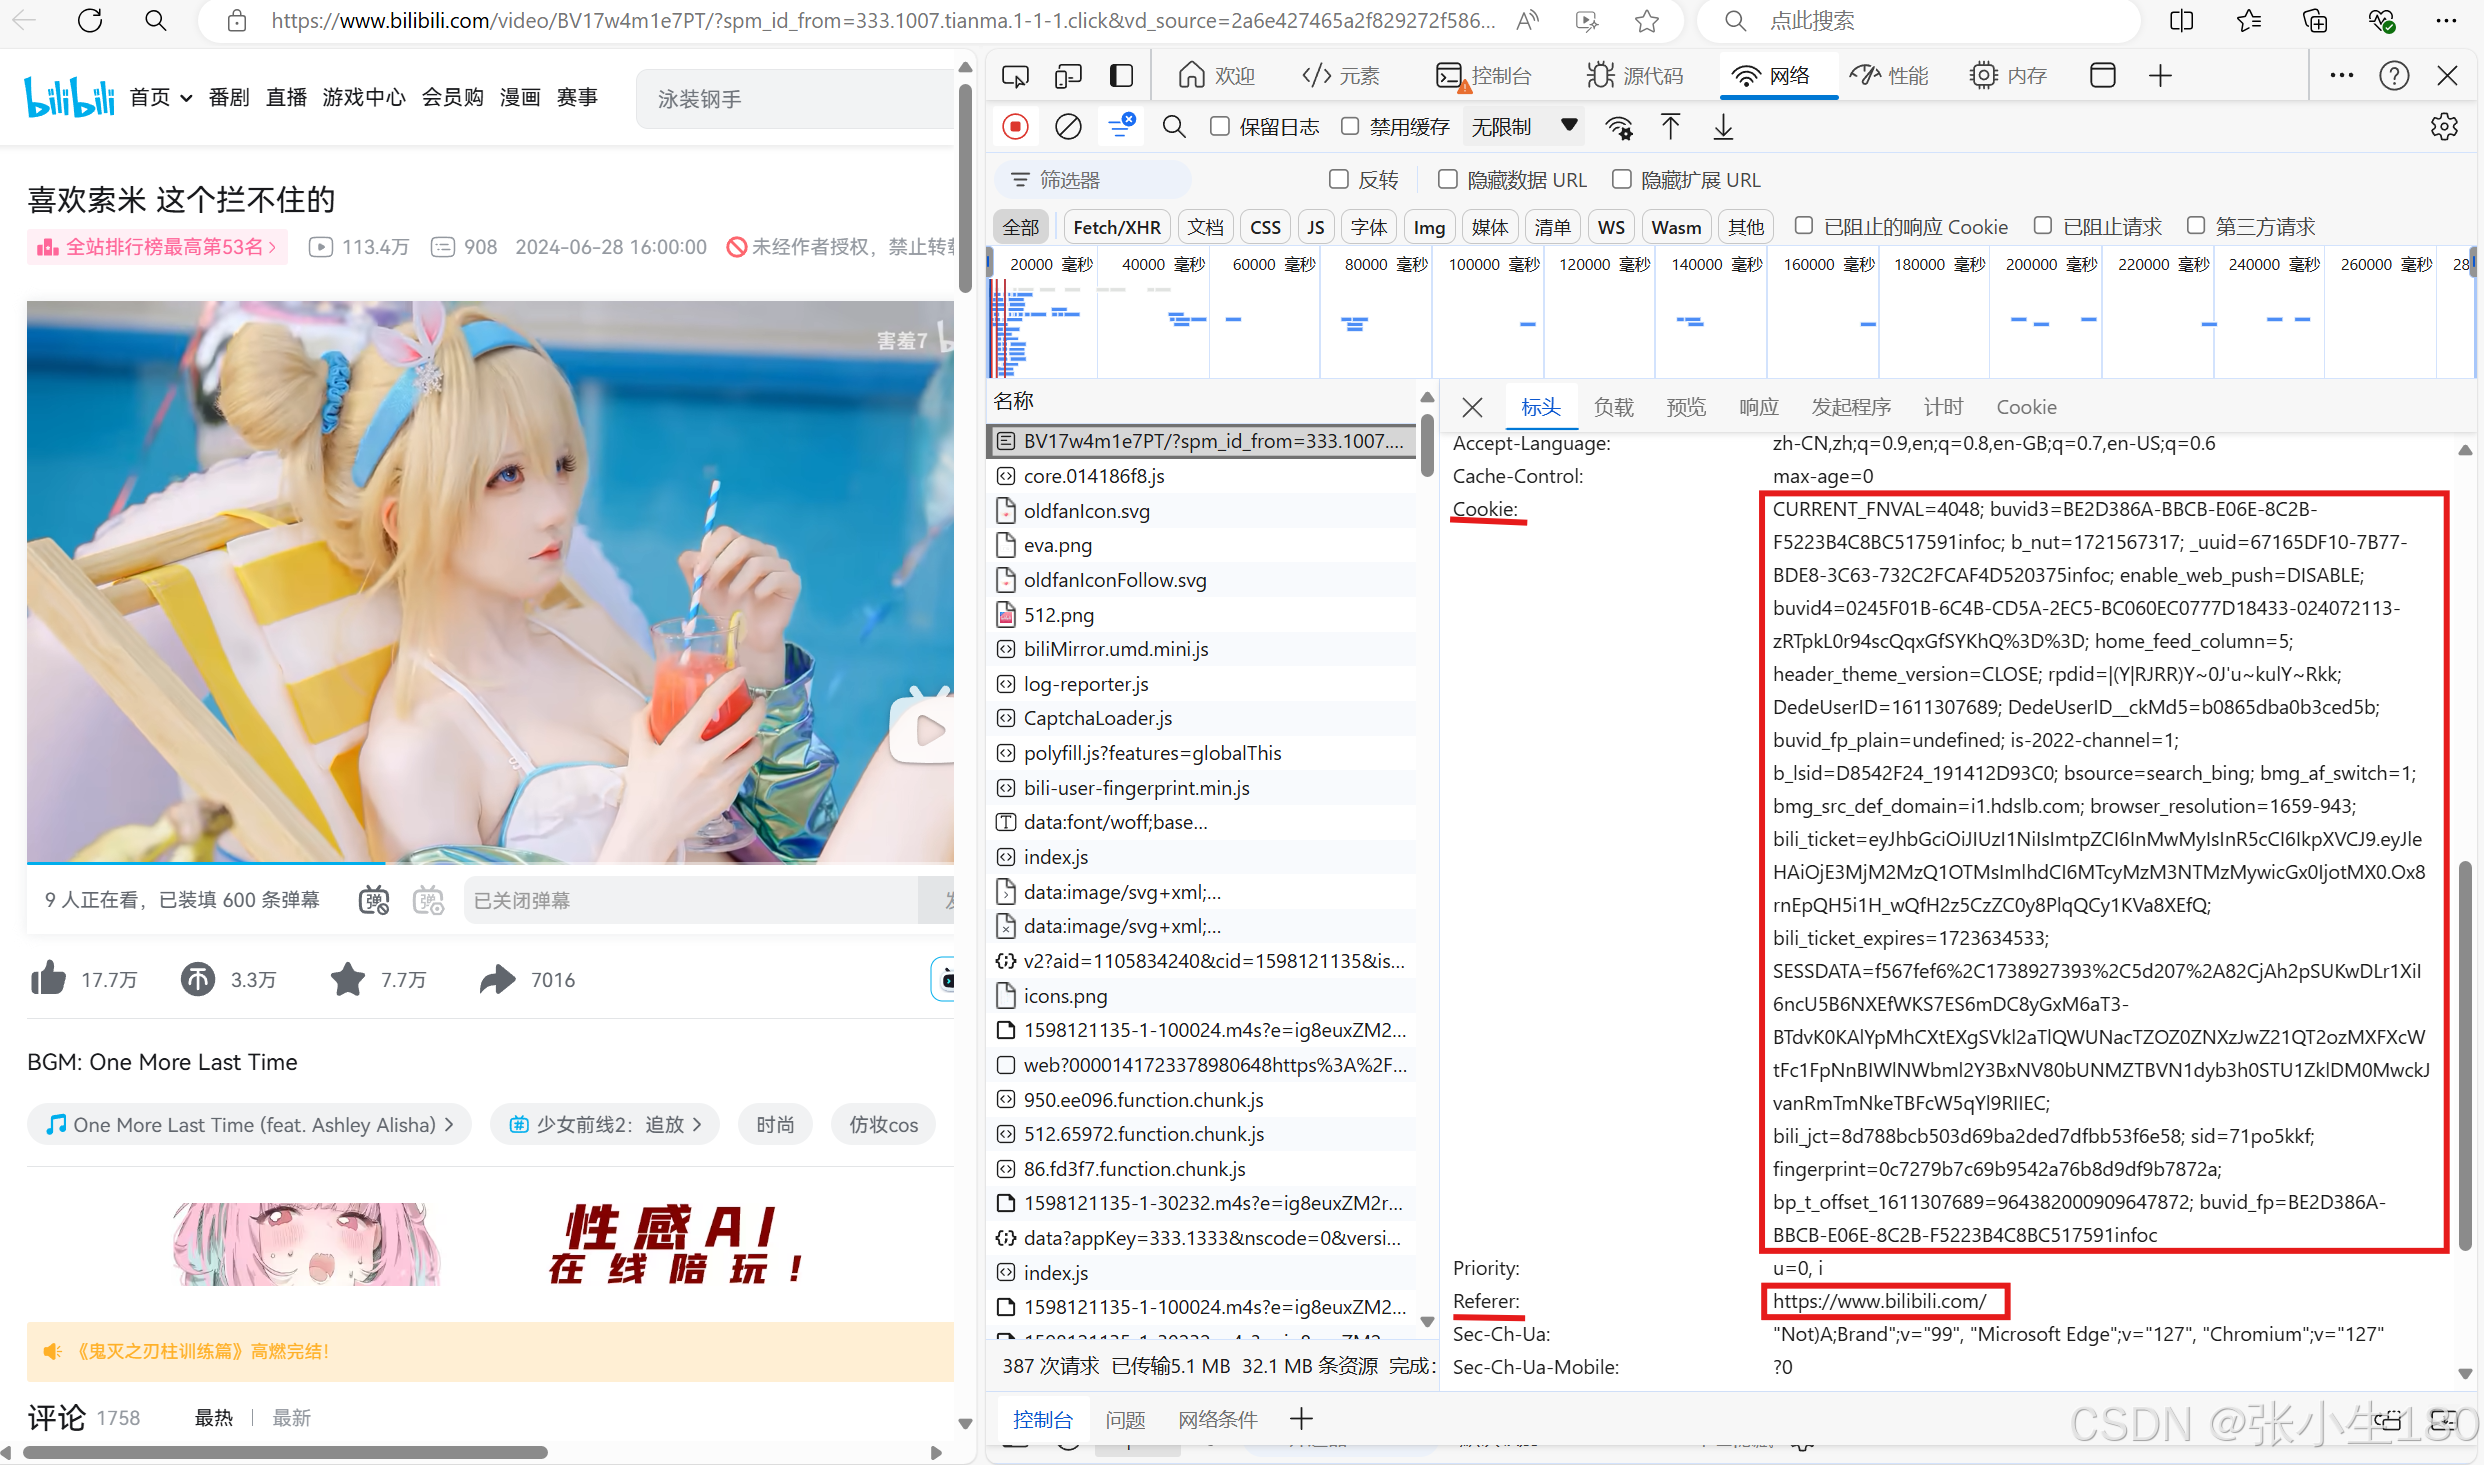Click the video progress bar
Viewport: 2484px width, 1465px height.
(490, 862)
